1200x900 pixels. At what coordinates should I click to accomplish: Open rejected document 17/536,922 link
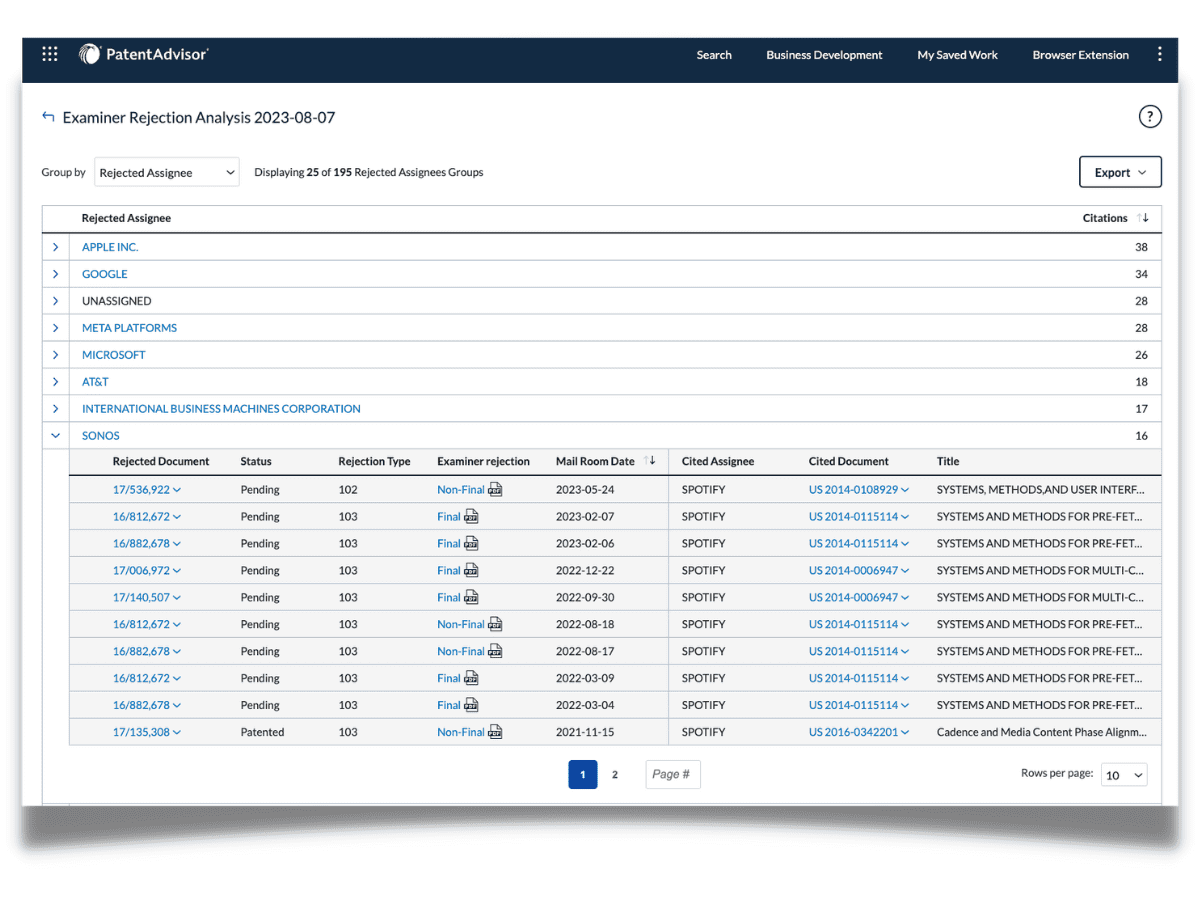[x=141, y=490]
